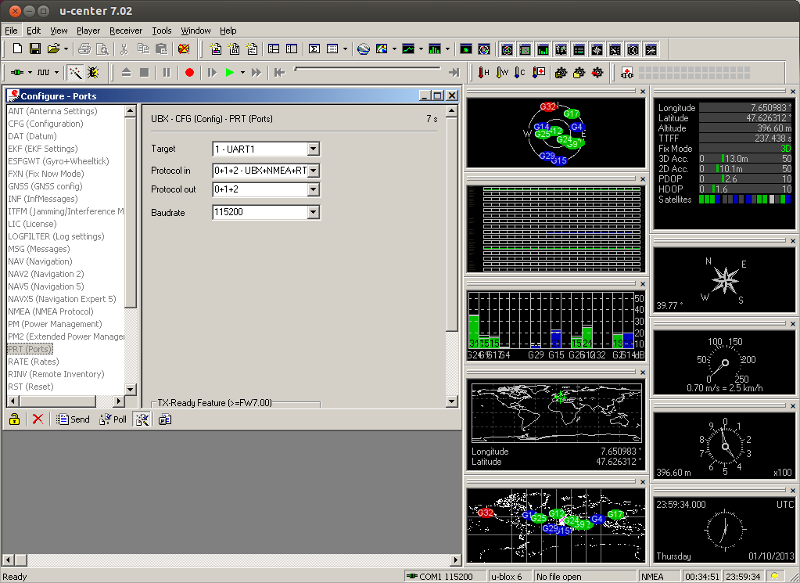
Task: Click the green play button
Action: pos(230,72)
